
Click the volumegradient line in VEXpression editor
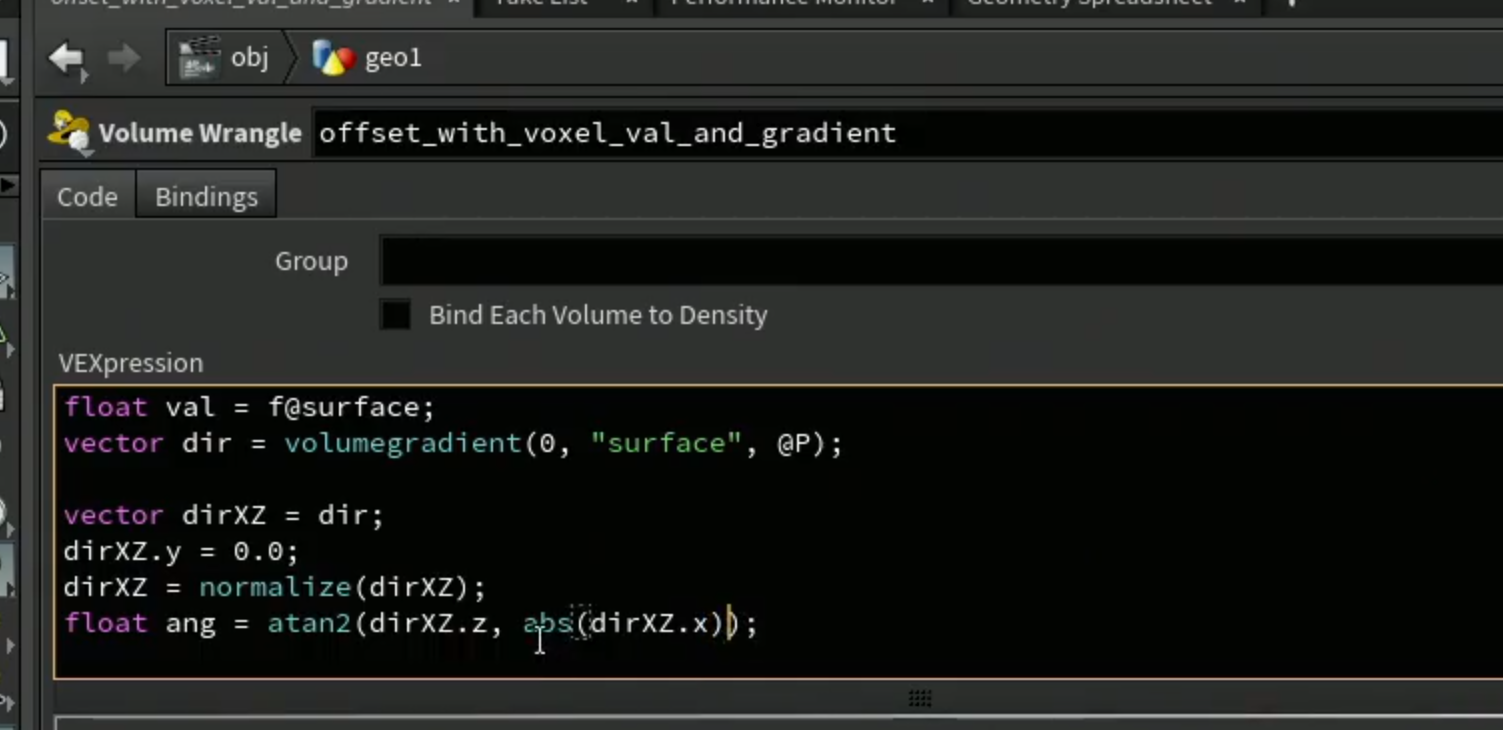[x=453, y=443]
